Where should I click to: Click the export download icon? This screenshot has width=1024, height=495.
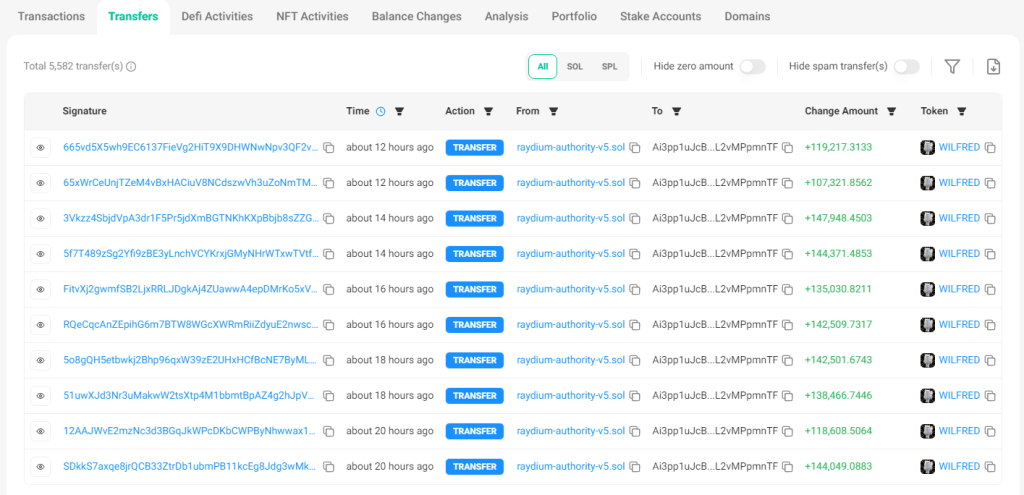[x=993, y=66]
